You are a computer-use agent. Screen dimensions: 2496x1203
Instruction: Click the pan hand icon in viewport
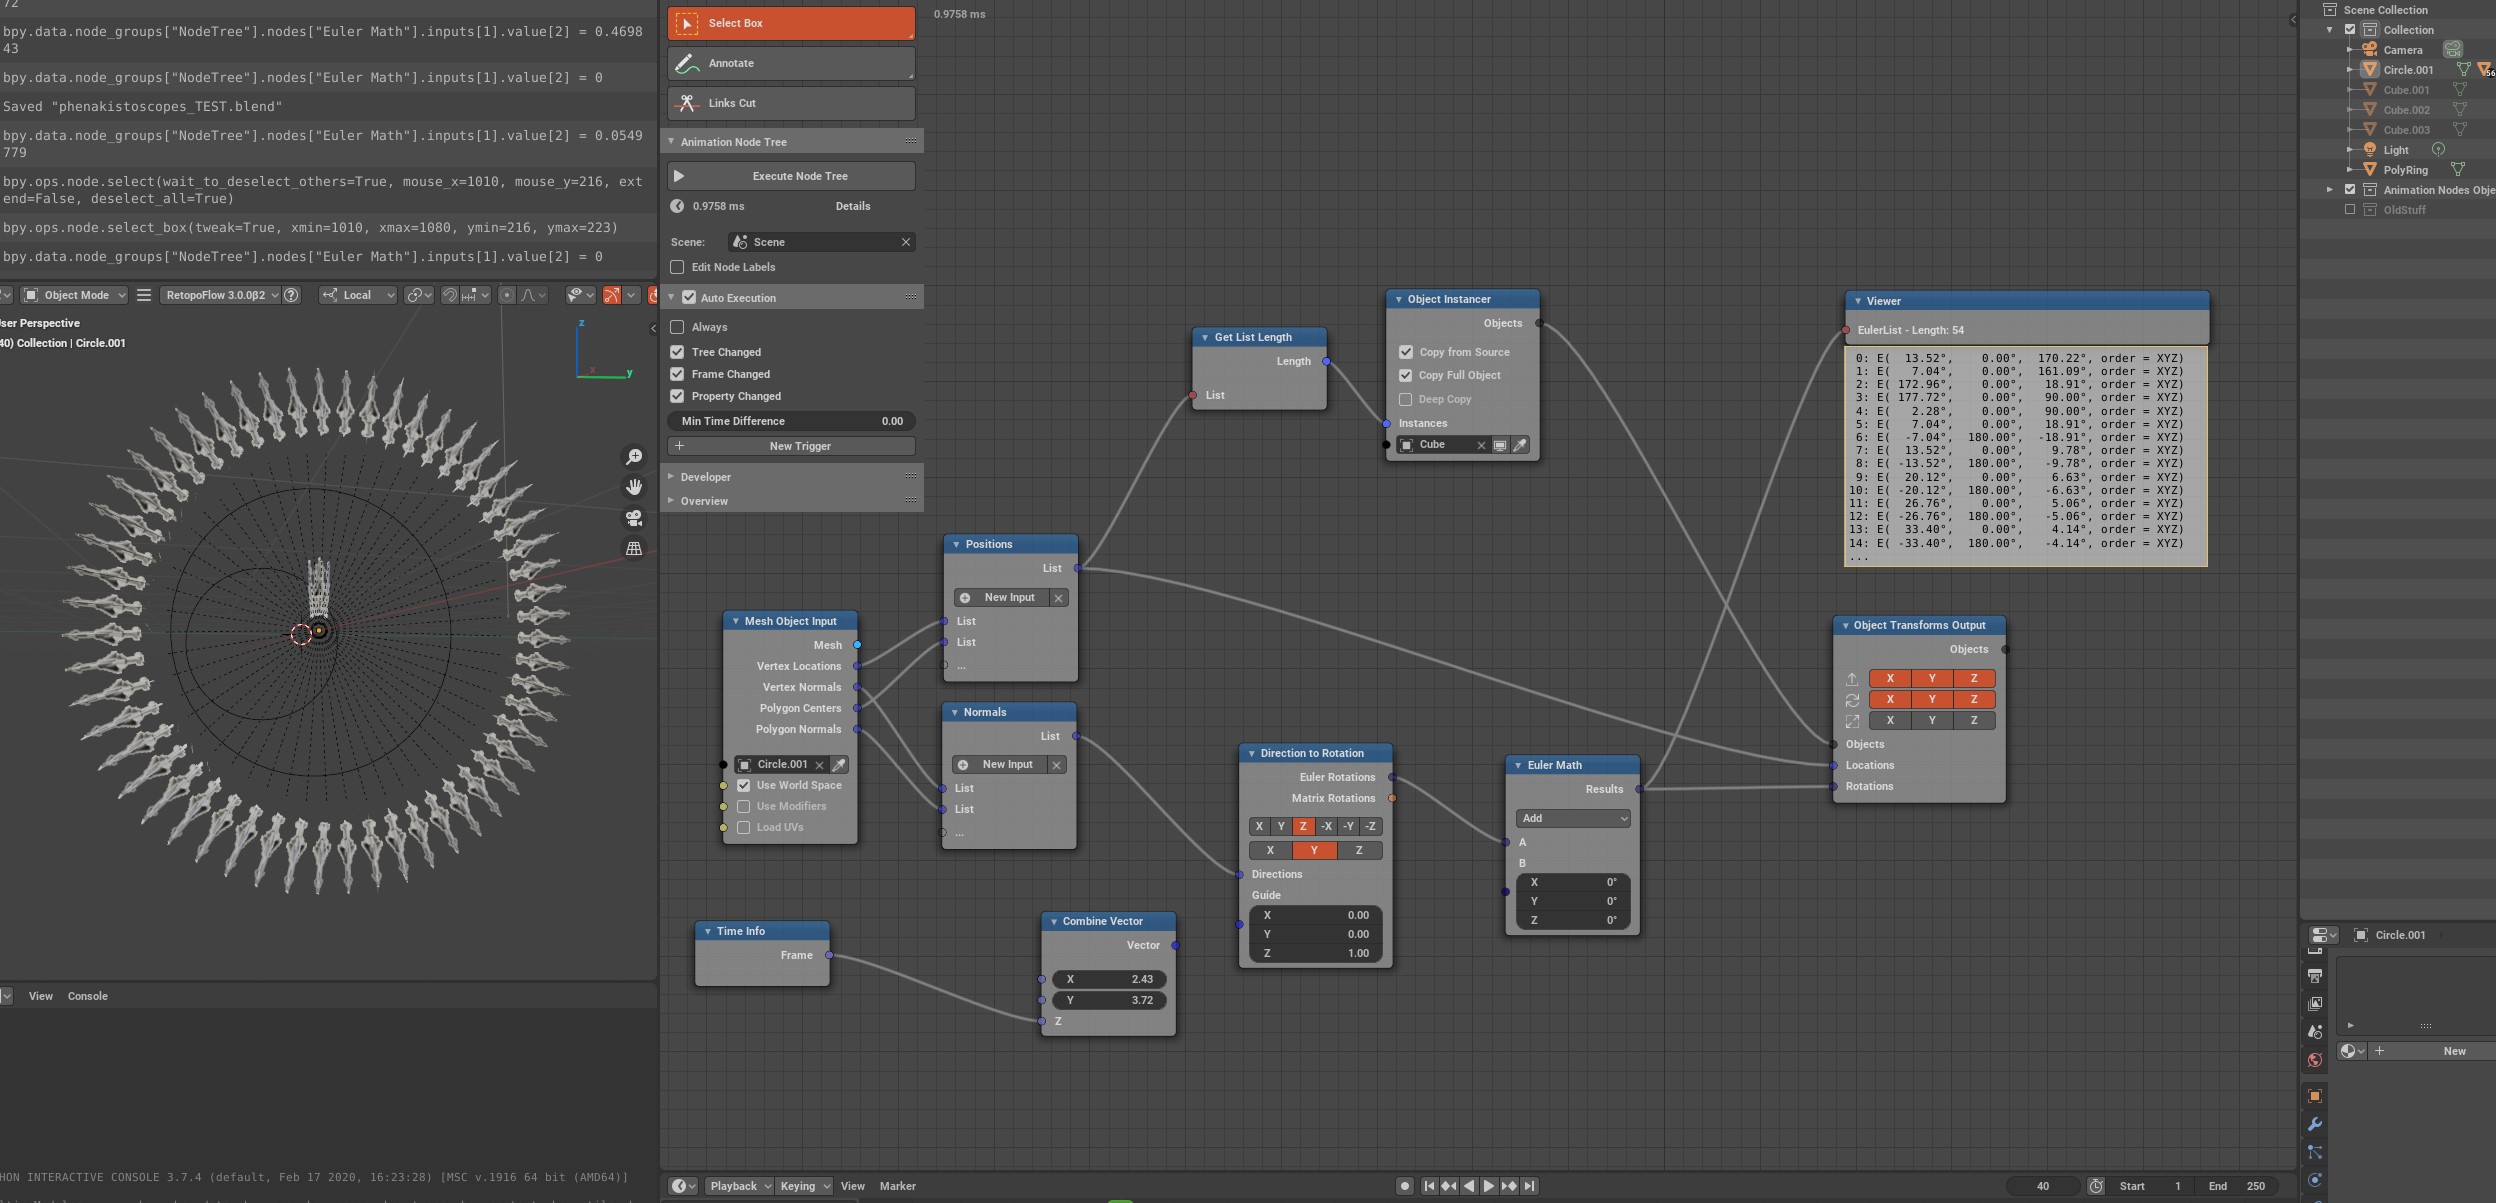(x=634, y=488)
